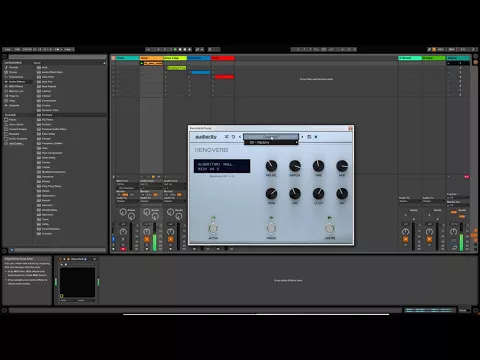Click the algorithm display on XenoVerb
Screen dimensions: 480x360
[222, 166]
